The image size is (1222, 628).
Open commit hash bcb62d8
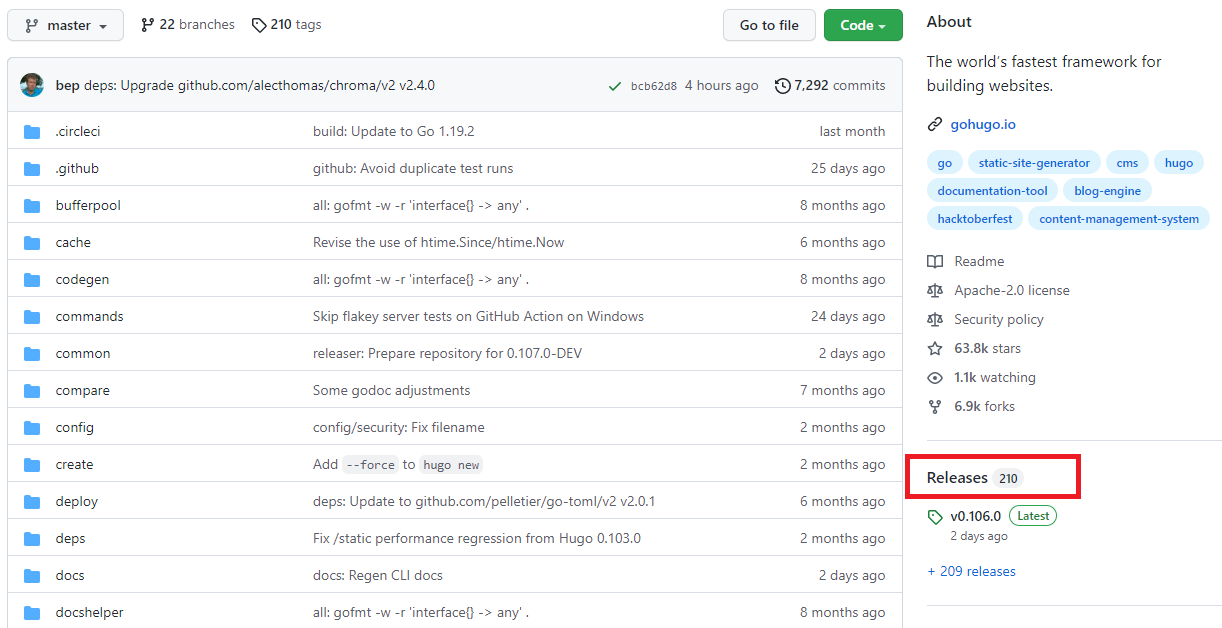coord(654,86)
